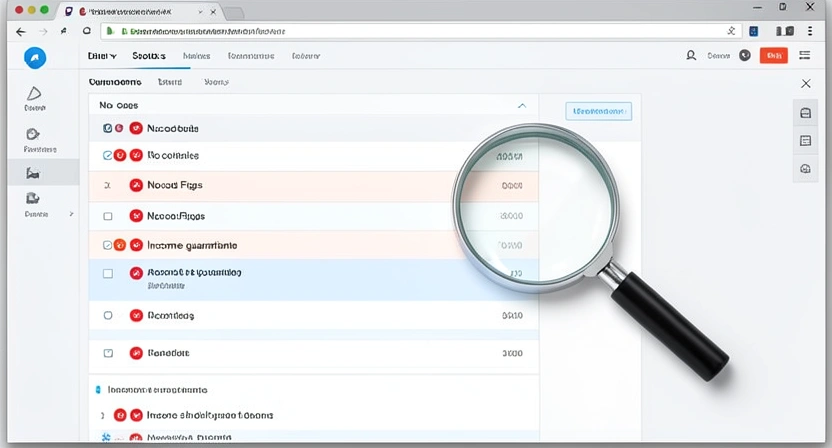The width and height of the screenshot is (832, 448).
Task: Click the red circle icon beside 'Nooed Frgs'
Action: [136, 185]
